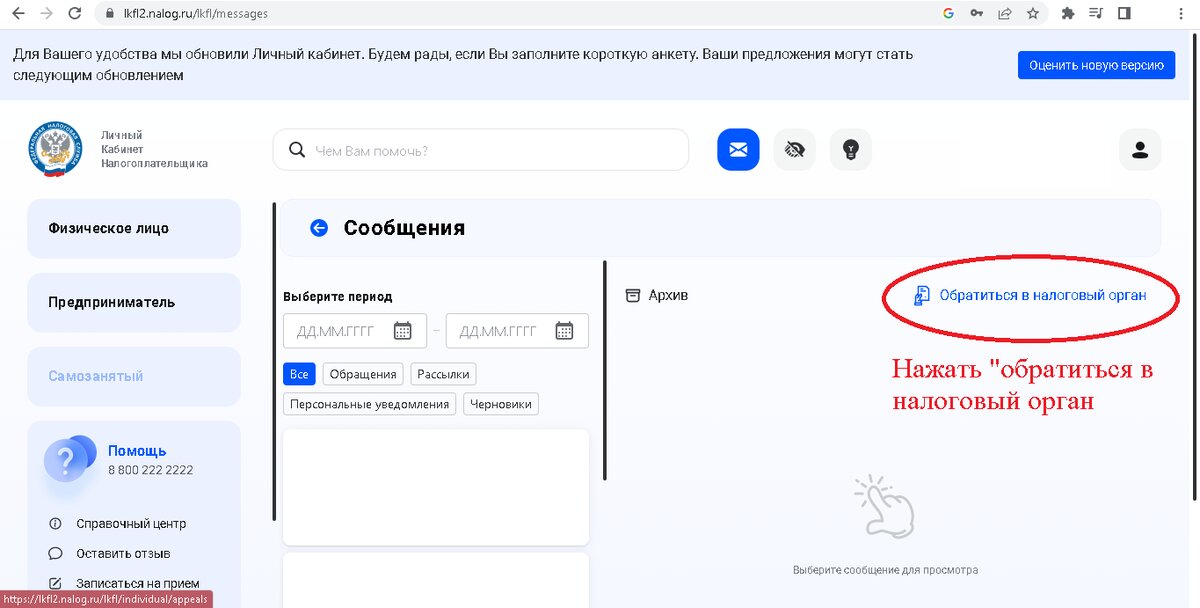
Task: Click the back arrow next to Сообщения
Action: tap(318, 227)
